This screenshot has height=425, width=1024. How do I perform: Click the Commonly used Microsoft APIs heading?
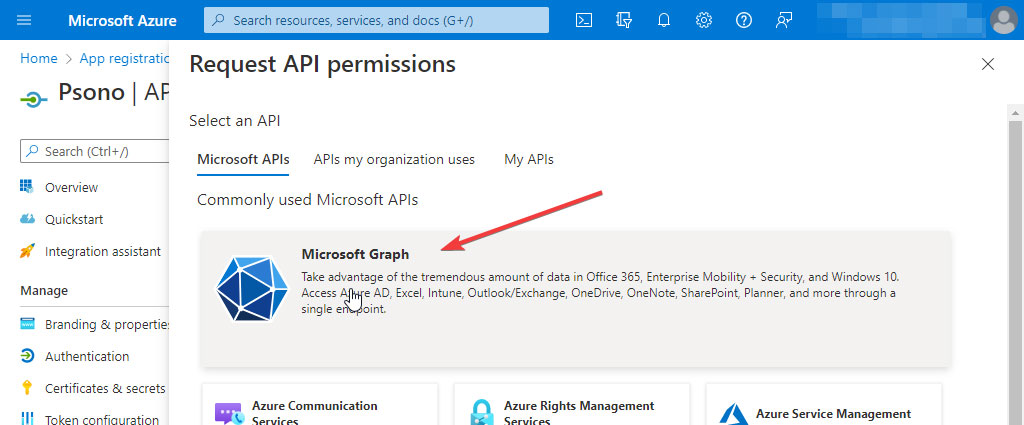(x=308, y=200)
